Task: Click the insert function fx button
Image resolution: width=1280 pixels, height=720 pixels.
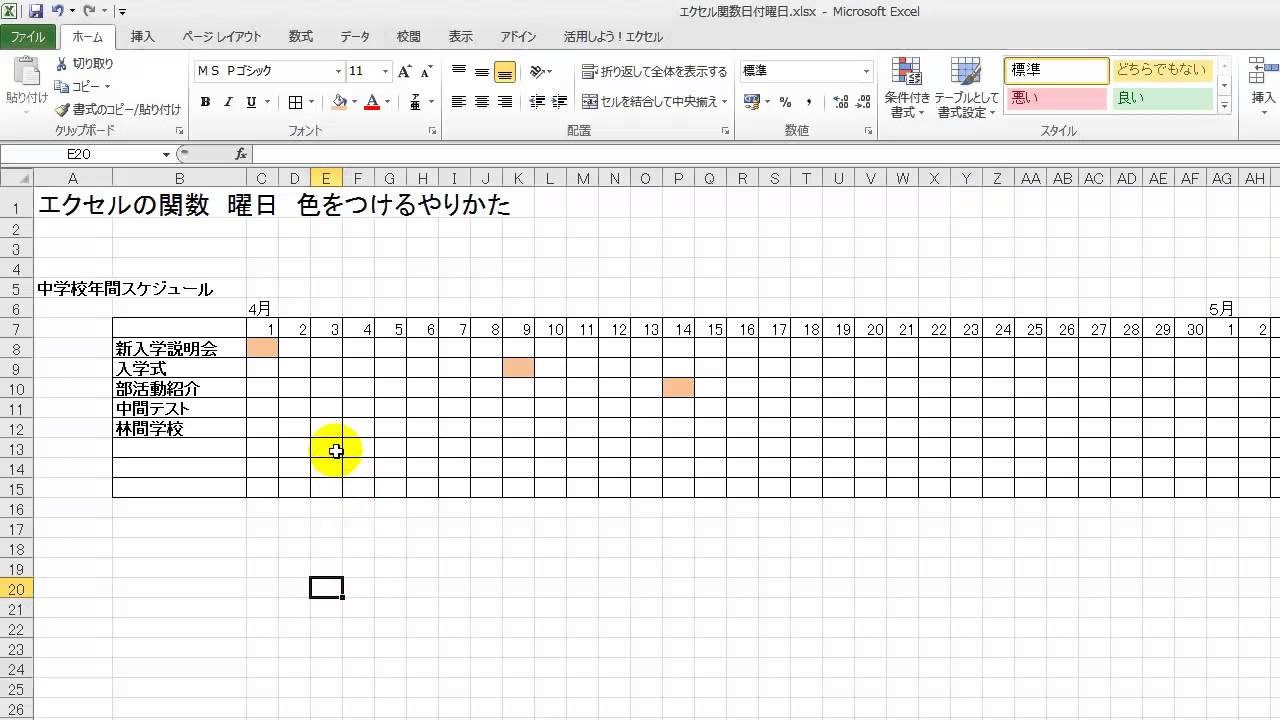Action: coord(241,154)
